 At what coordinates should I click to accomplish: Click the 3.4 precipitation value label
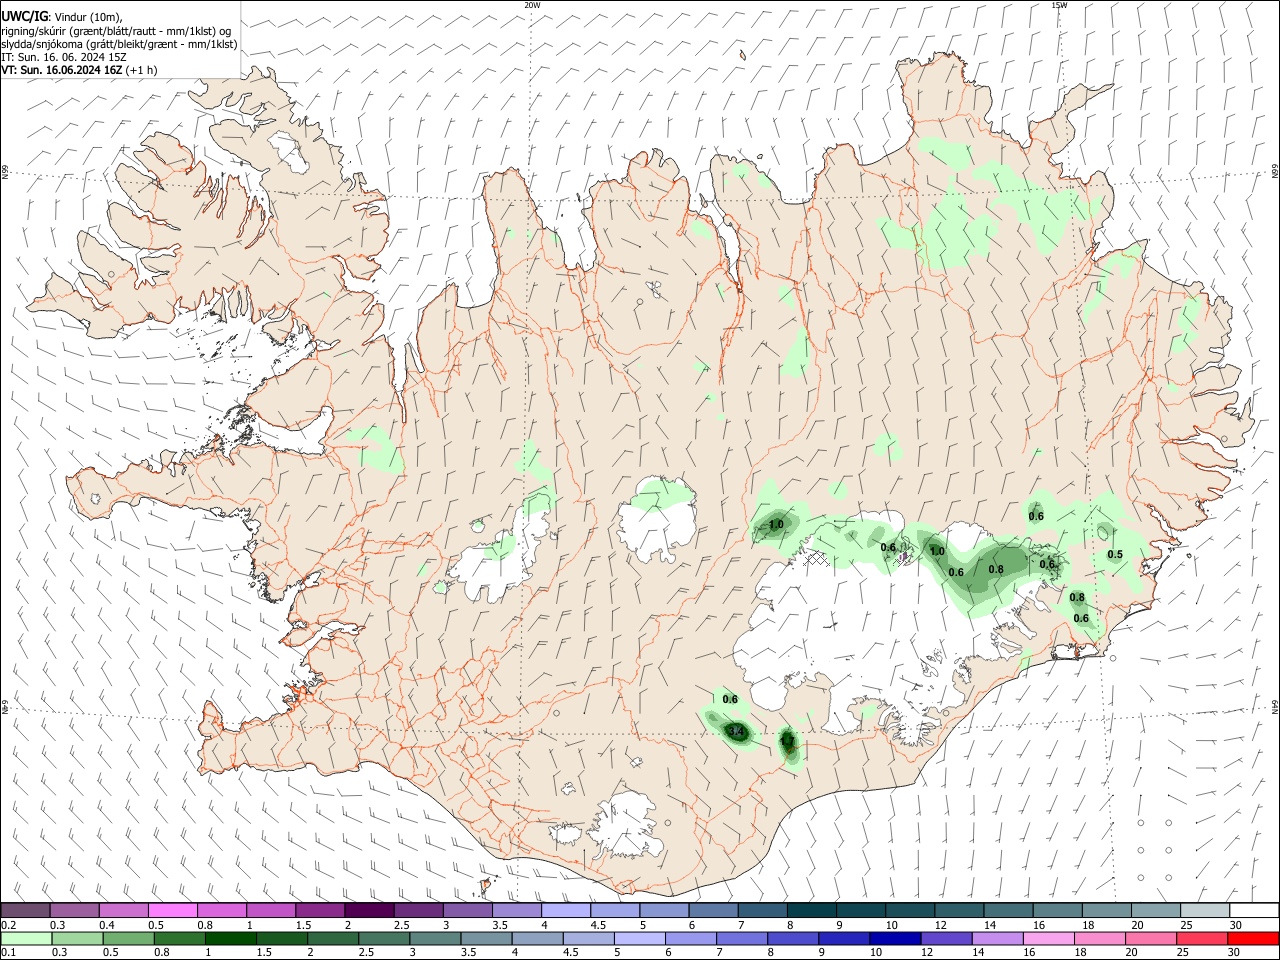[736, 732]
